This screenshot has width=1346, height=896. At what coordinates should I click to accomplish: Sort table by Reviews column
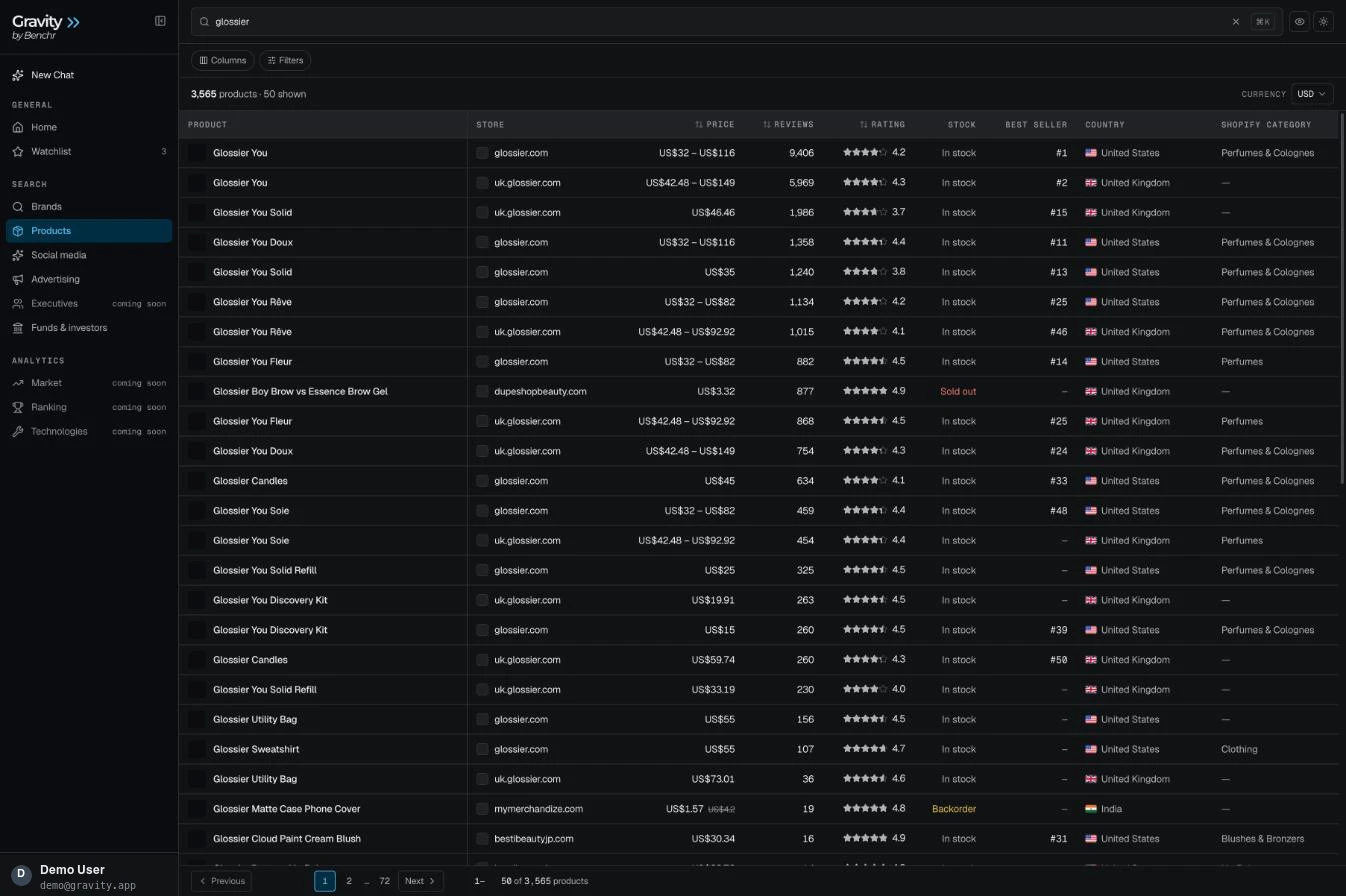tap(788, 125)
